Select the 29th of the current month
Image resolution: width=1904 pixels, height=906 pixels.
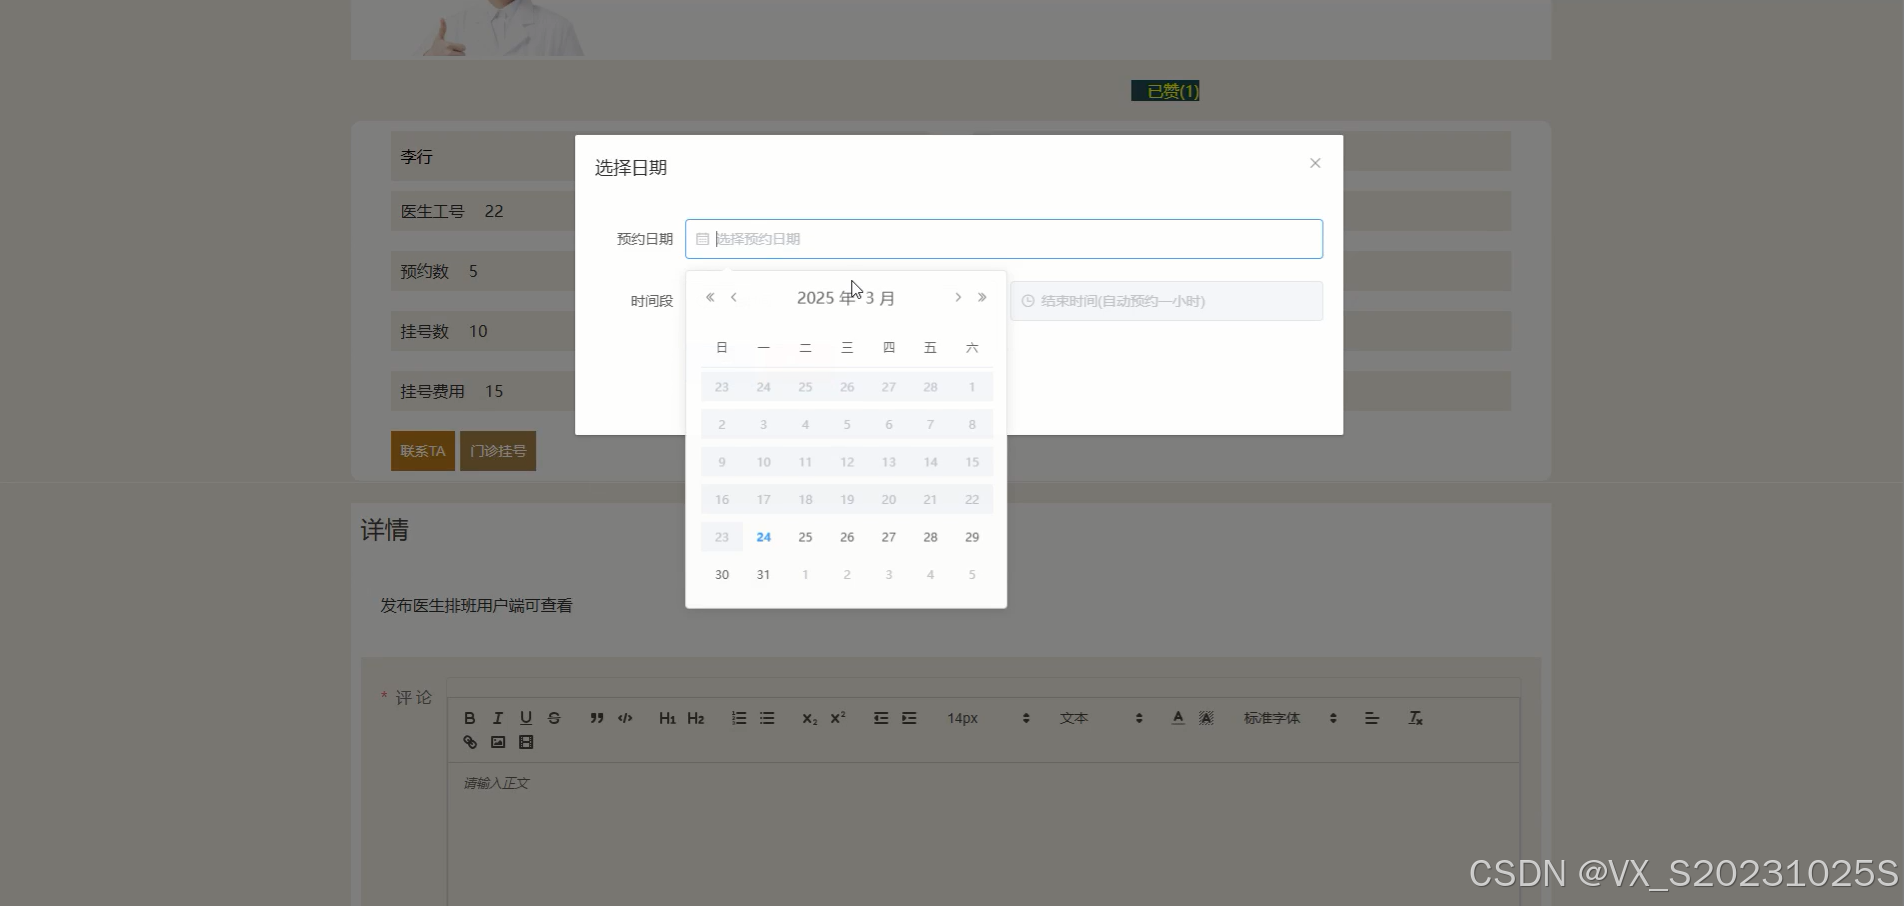tap(972, 537)
